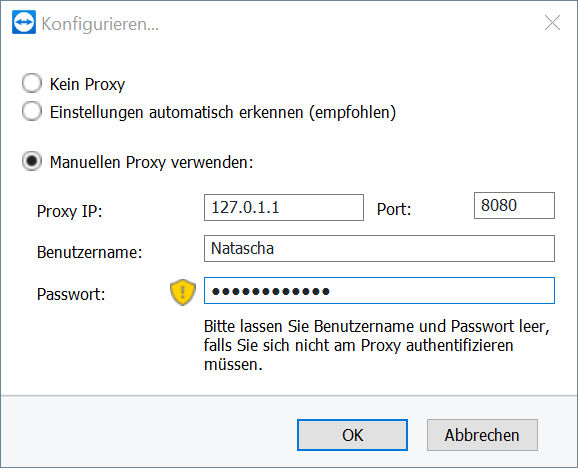Click the Port label

(394, 209)
